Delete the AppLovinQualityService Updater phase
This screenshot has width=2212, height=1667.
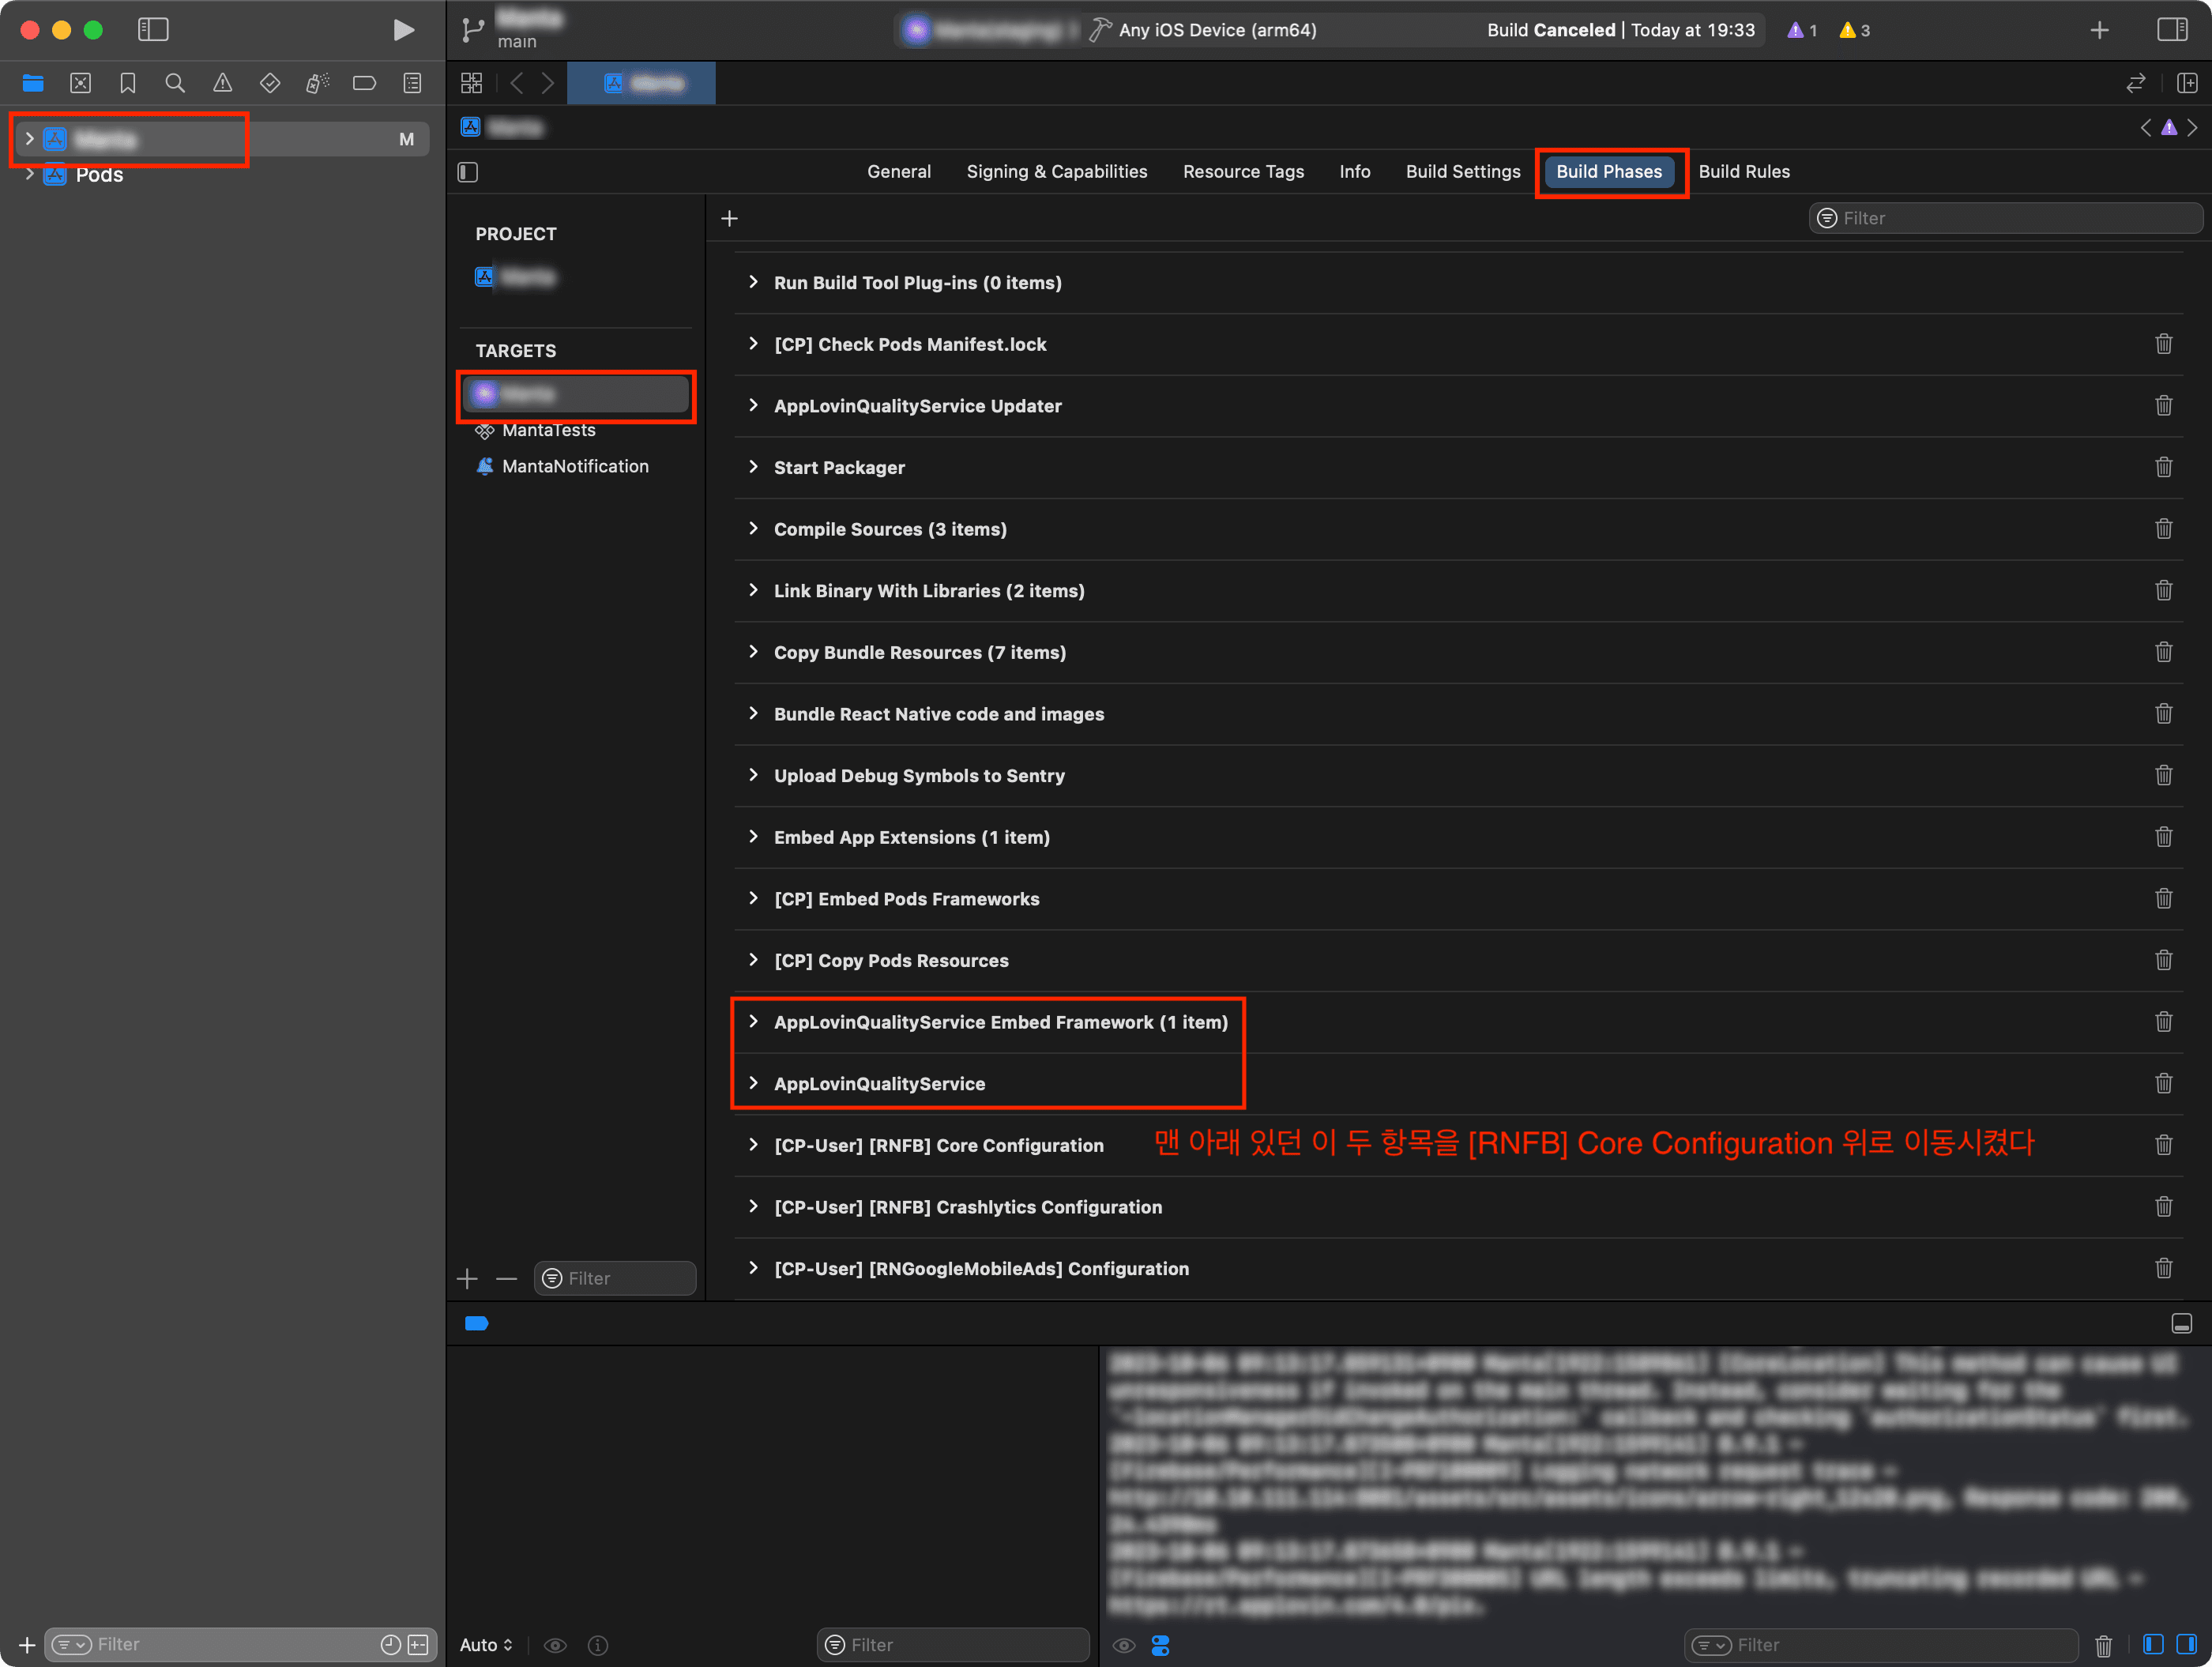click(x=2163, y=405)
